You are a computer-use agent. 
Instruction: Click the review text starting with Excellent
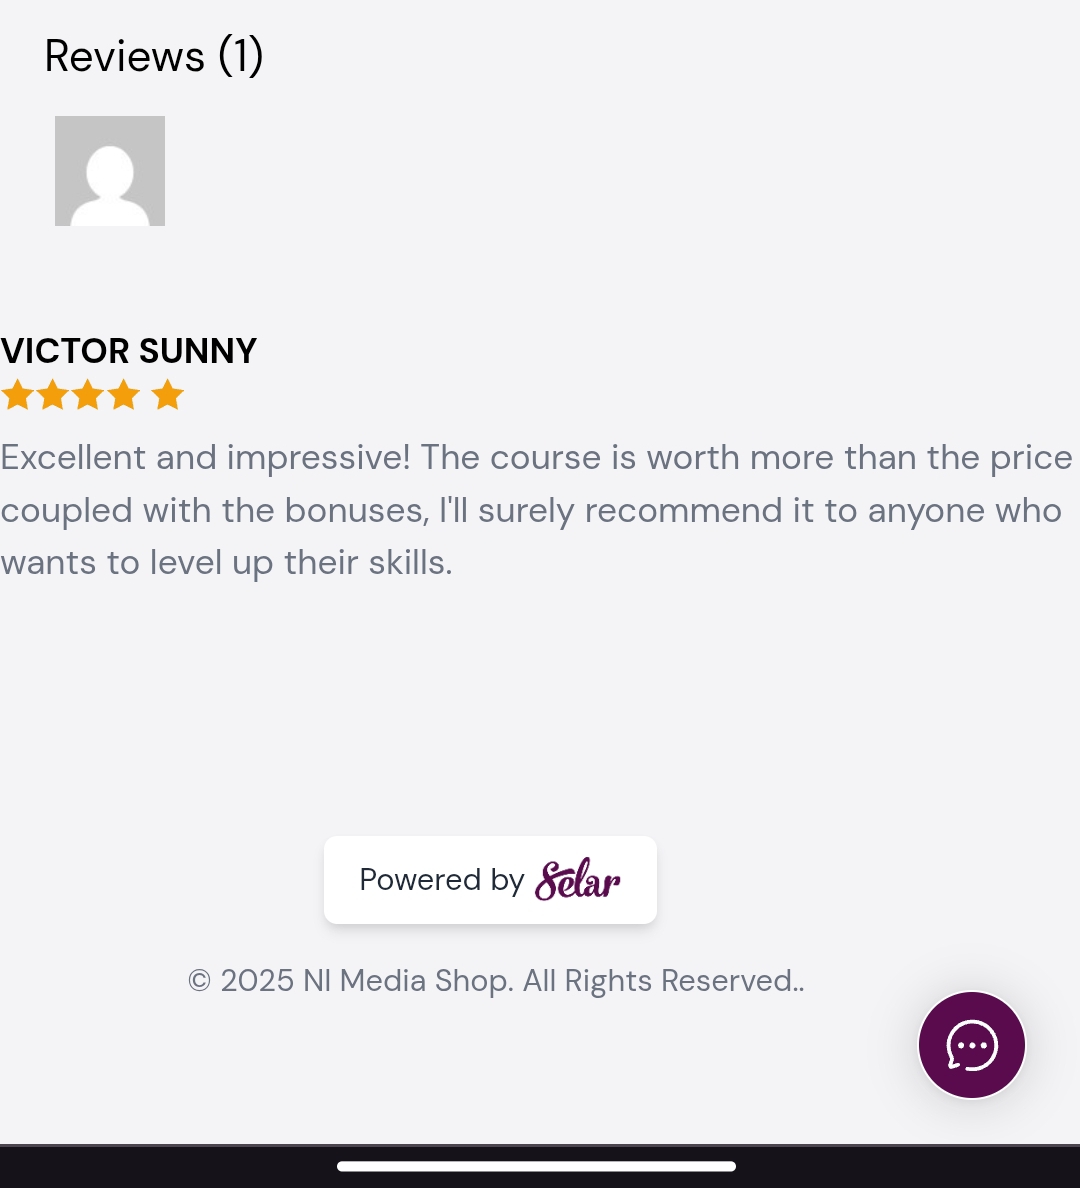537,510
